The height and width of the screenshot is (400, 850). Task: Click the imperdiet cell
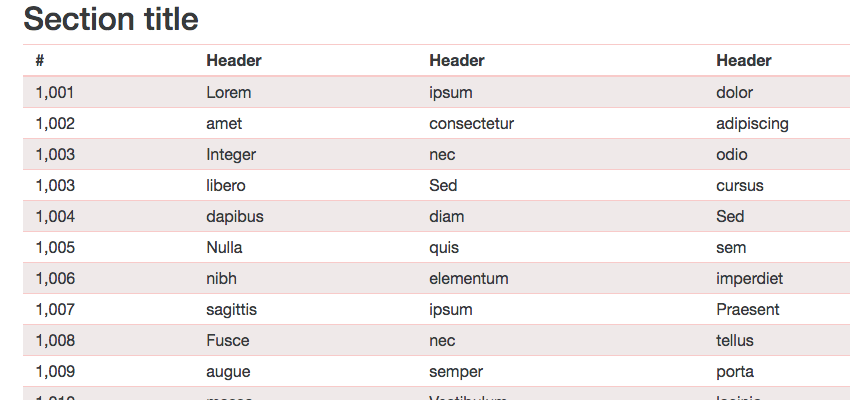(x=750, y=279)
